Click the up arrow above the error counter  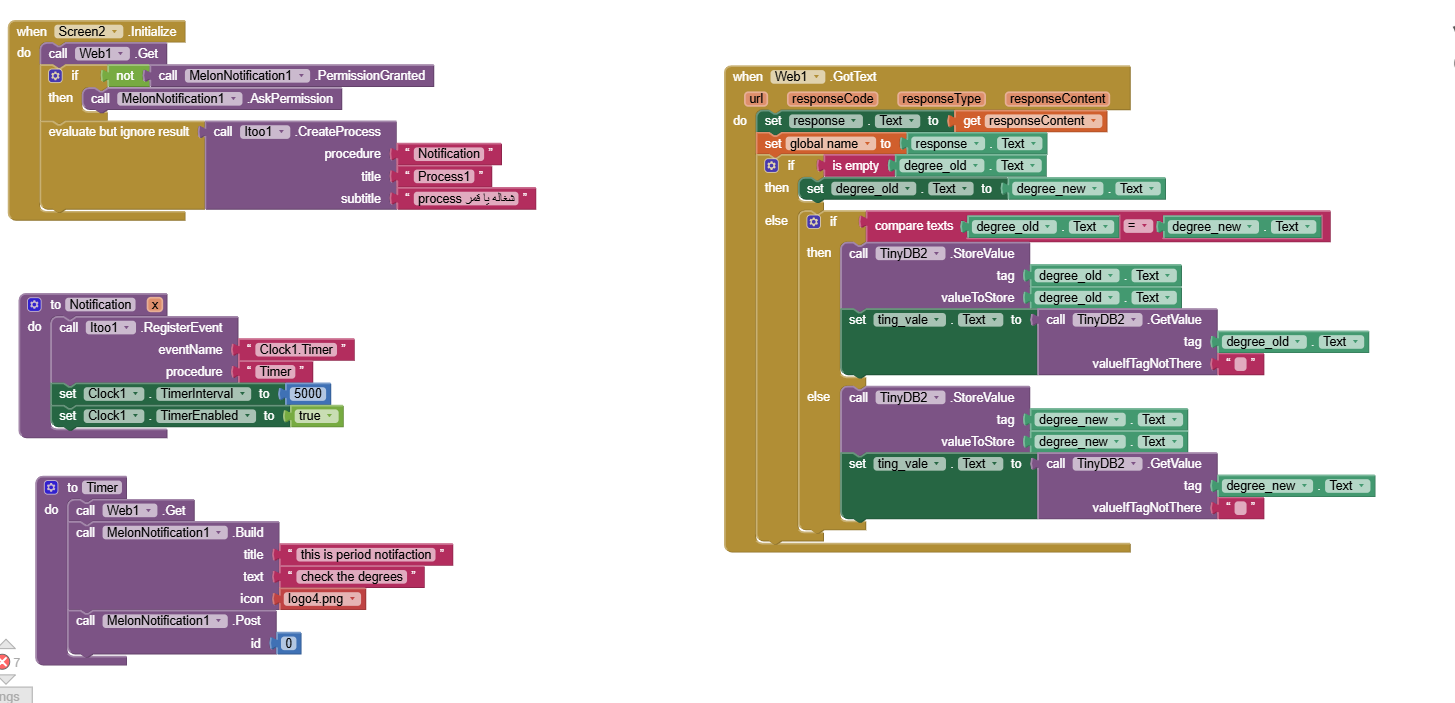pyautogui.click(x=6, y=645)
